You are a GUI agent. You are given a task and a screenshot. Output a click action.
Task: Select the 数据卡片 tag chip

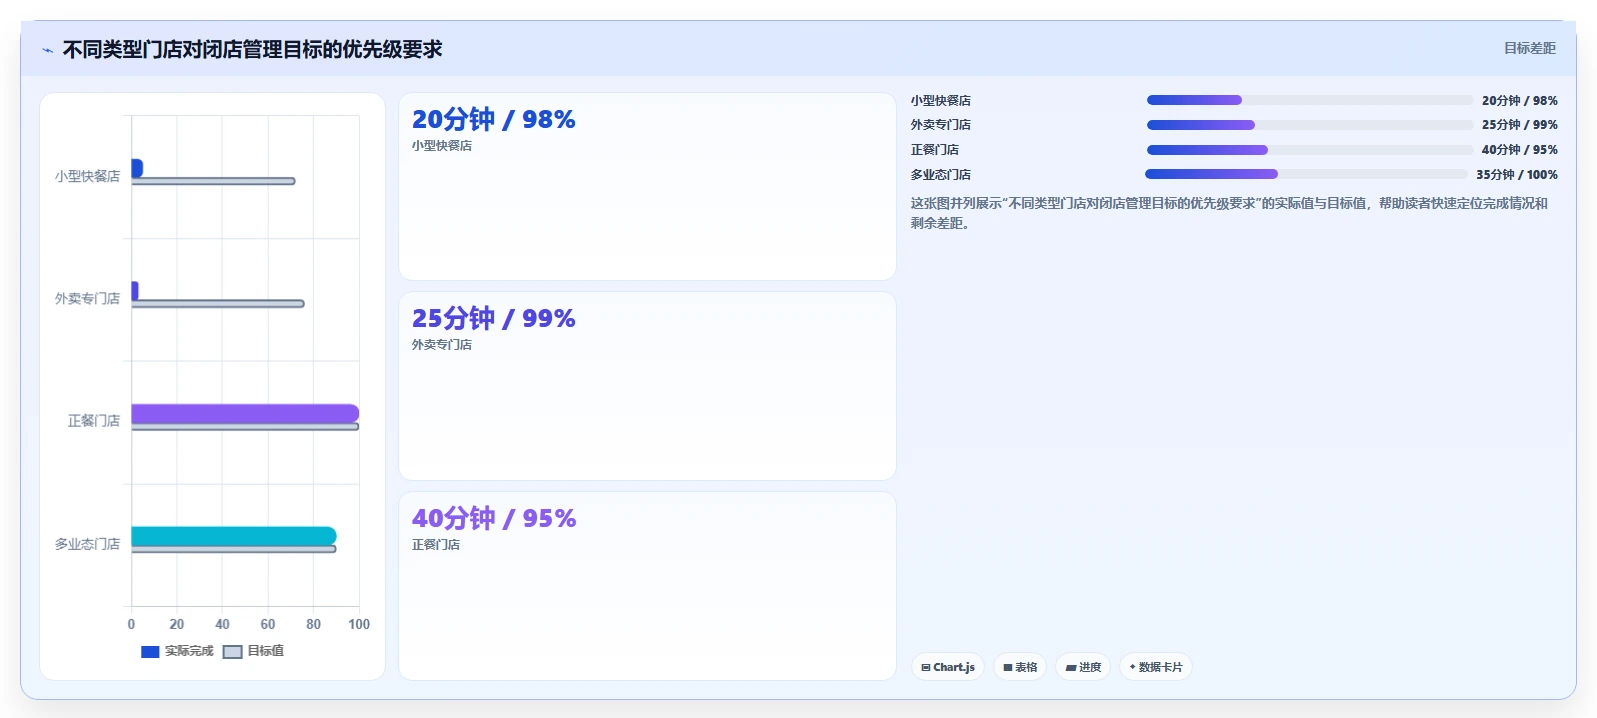[1156, 667]
